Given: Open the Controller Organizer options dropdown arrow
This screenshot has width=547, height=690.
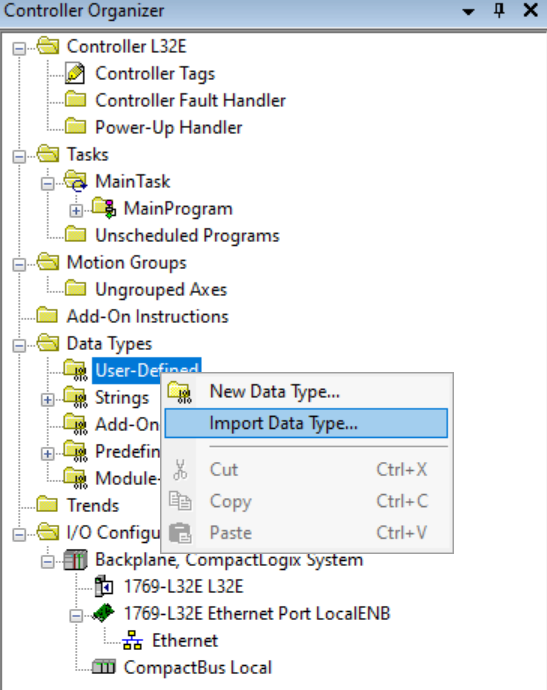Looking at the screenshot, I should [x=469, y=11].
